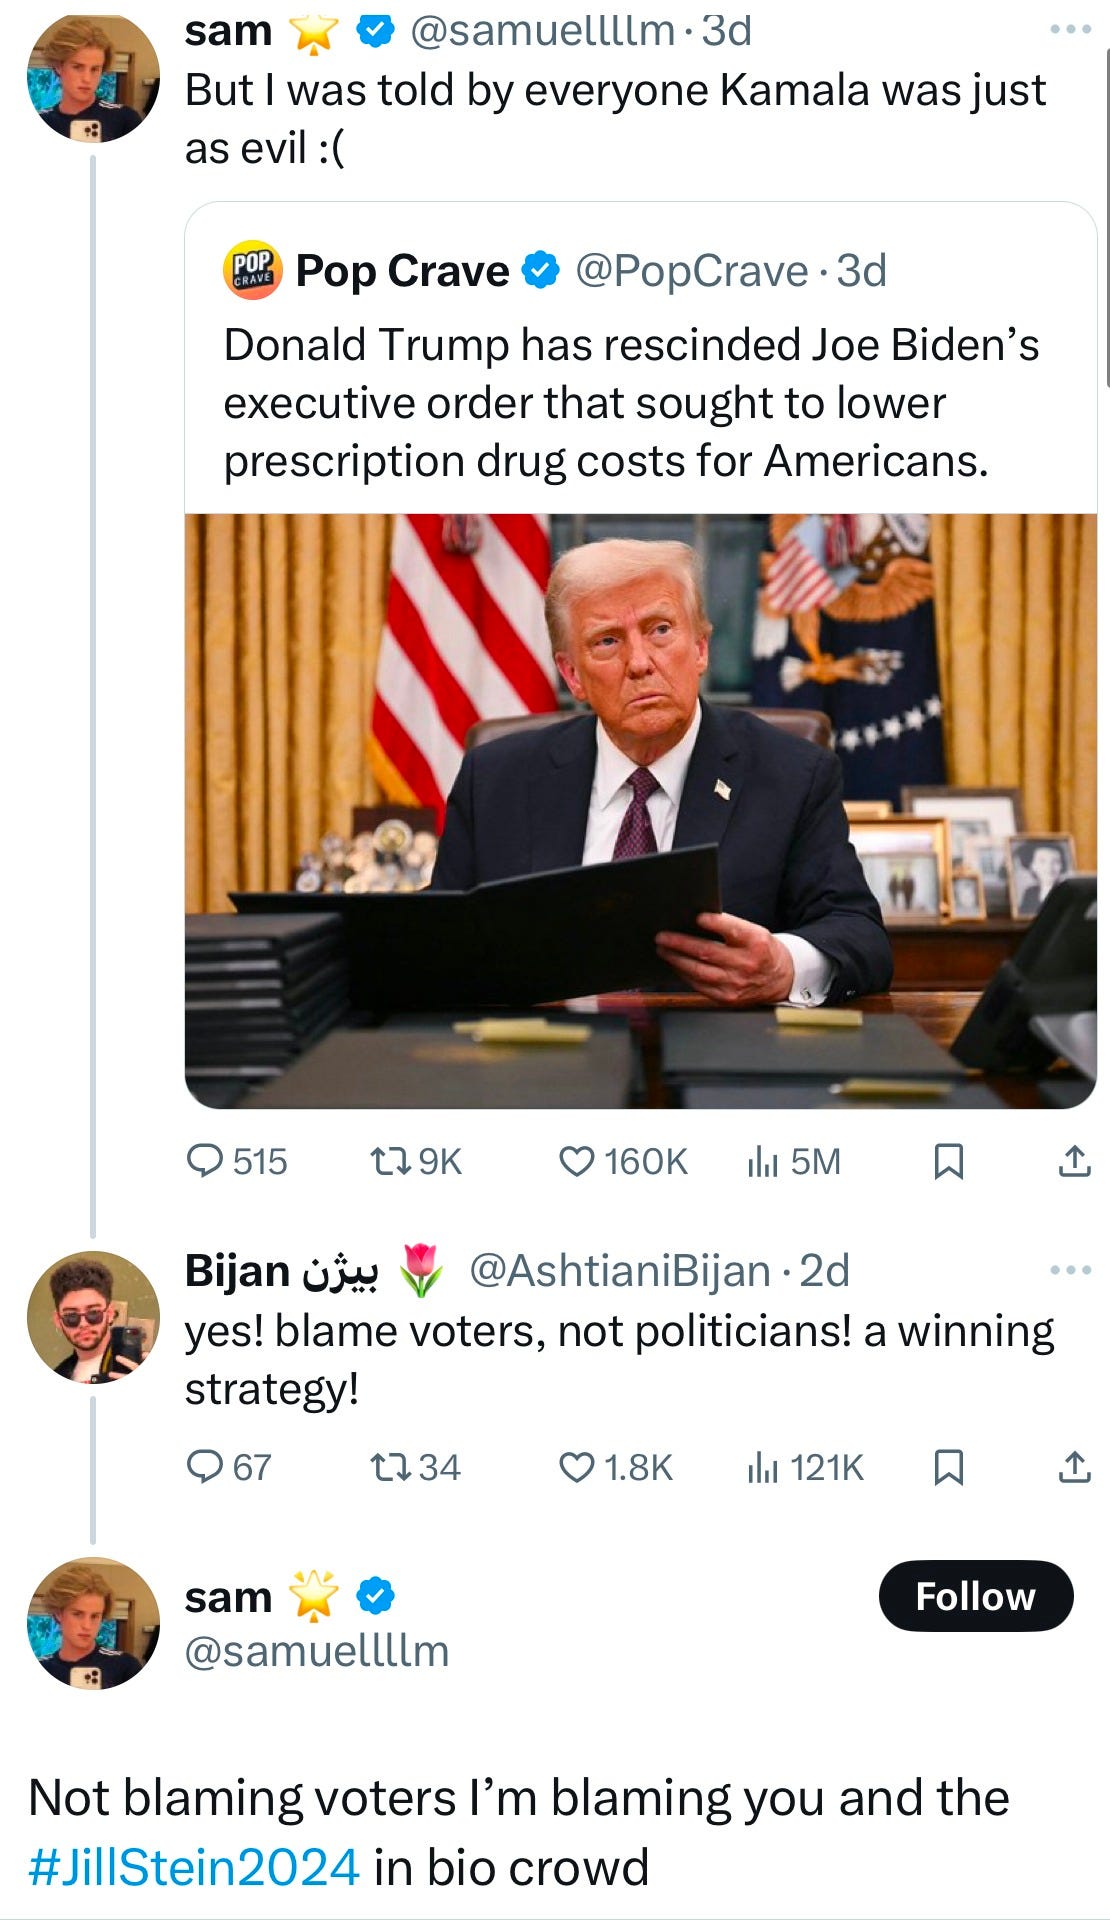Image resolution: width=1110 pixels, height=1920 pixels.
Task: Open @AshtianiBijan profile handle
Action: (x=619, y=1270)
